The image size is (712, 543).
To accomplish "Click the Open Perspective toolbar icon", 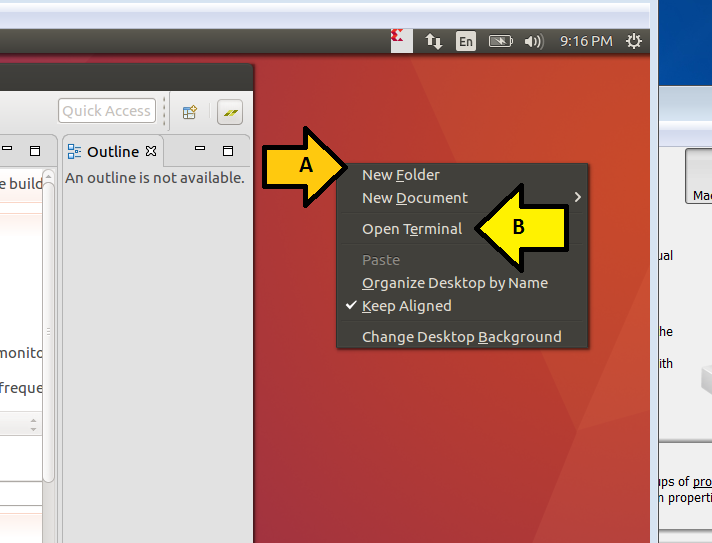I will pyautogui.click(x=189, y=112).
